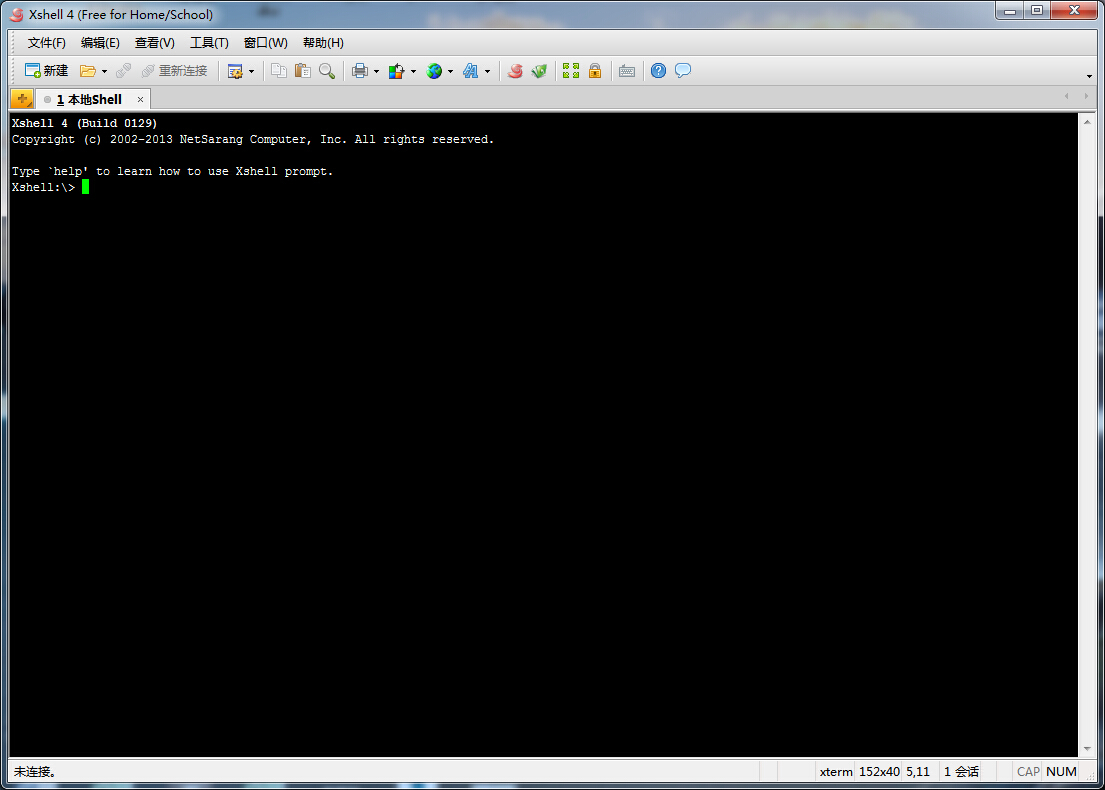This screenshot has width=1105, height=790.
Task: Switch to full screen mode icon
Action: [x=571, y=71]
